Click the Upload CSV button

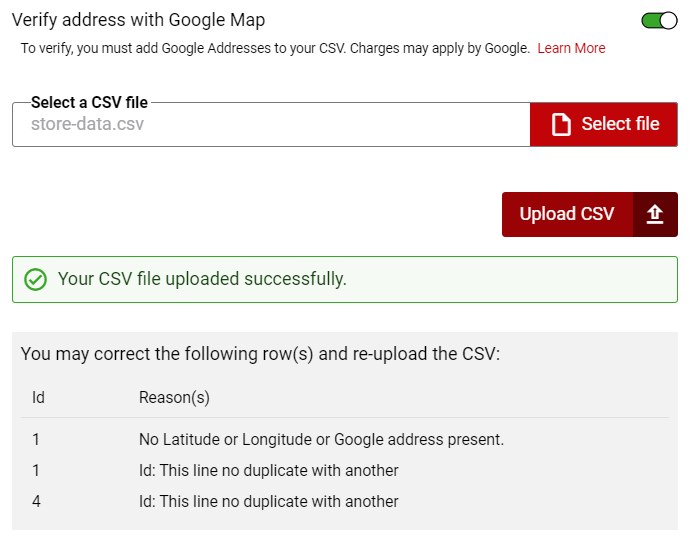(590, 214)
